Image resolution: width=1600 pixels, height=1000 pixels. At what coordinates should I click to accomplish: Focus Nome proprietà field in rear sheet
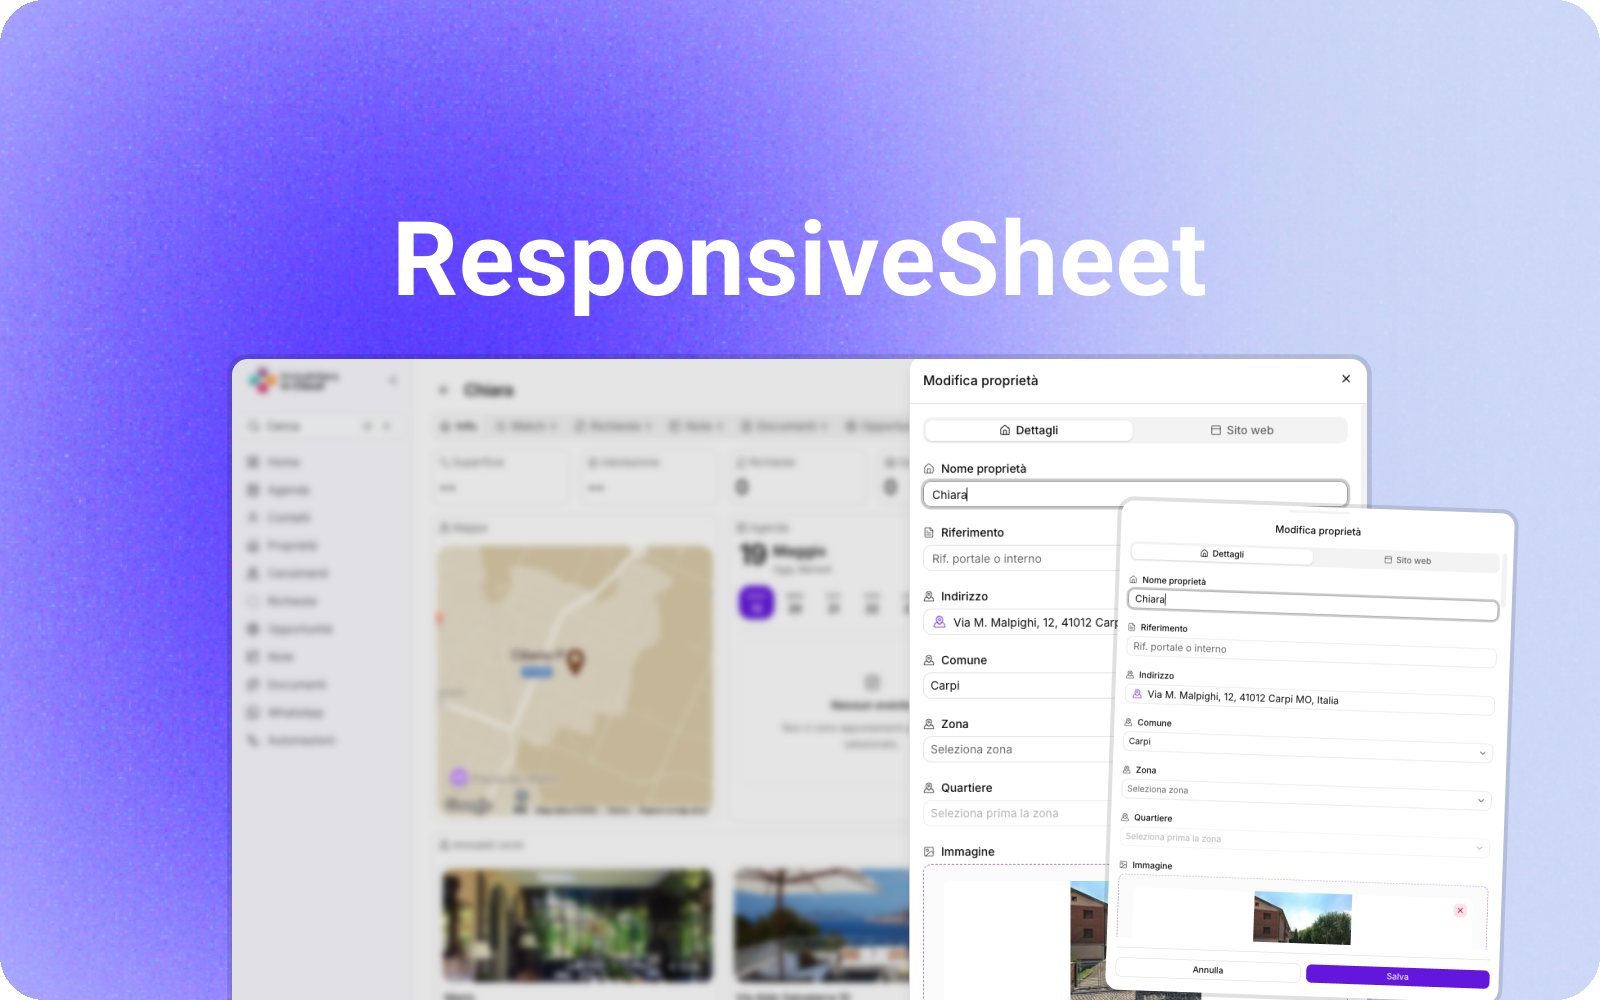click(x=1135, y=494)
